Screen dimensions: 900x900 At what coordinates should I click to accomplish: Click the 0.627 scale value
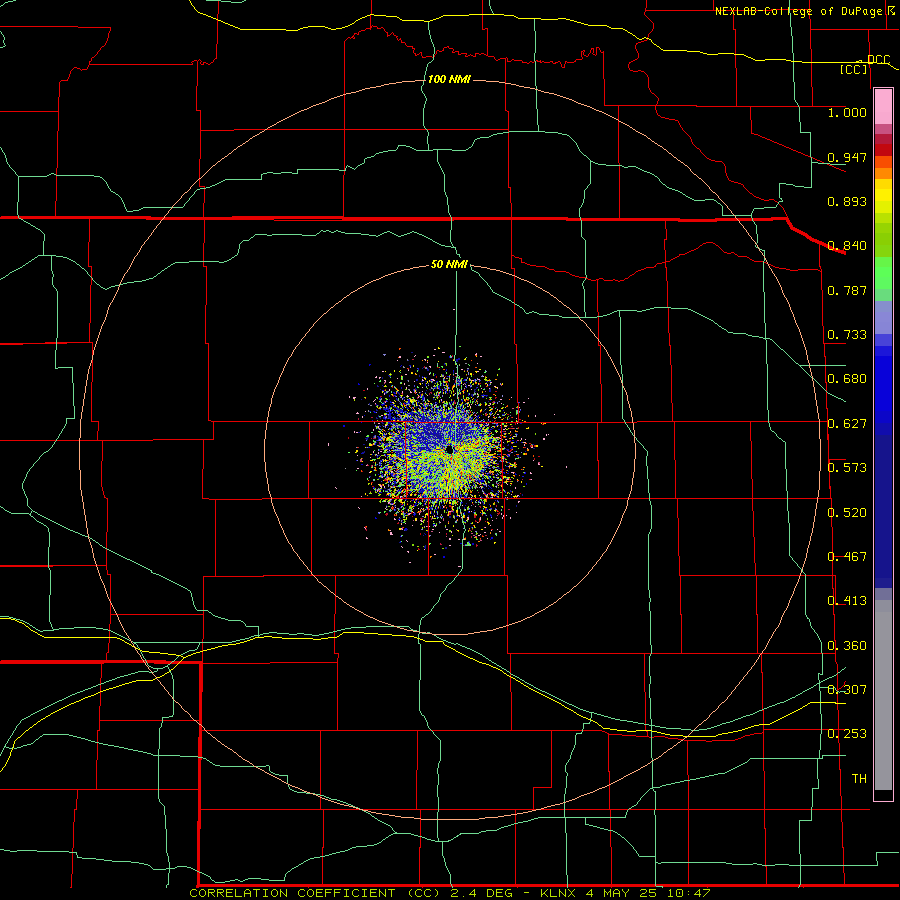(847, 424)
